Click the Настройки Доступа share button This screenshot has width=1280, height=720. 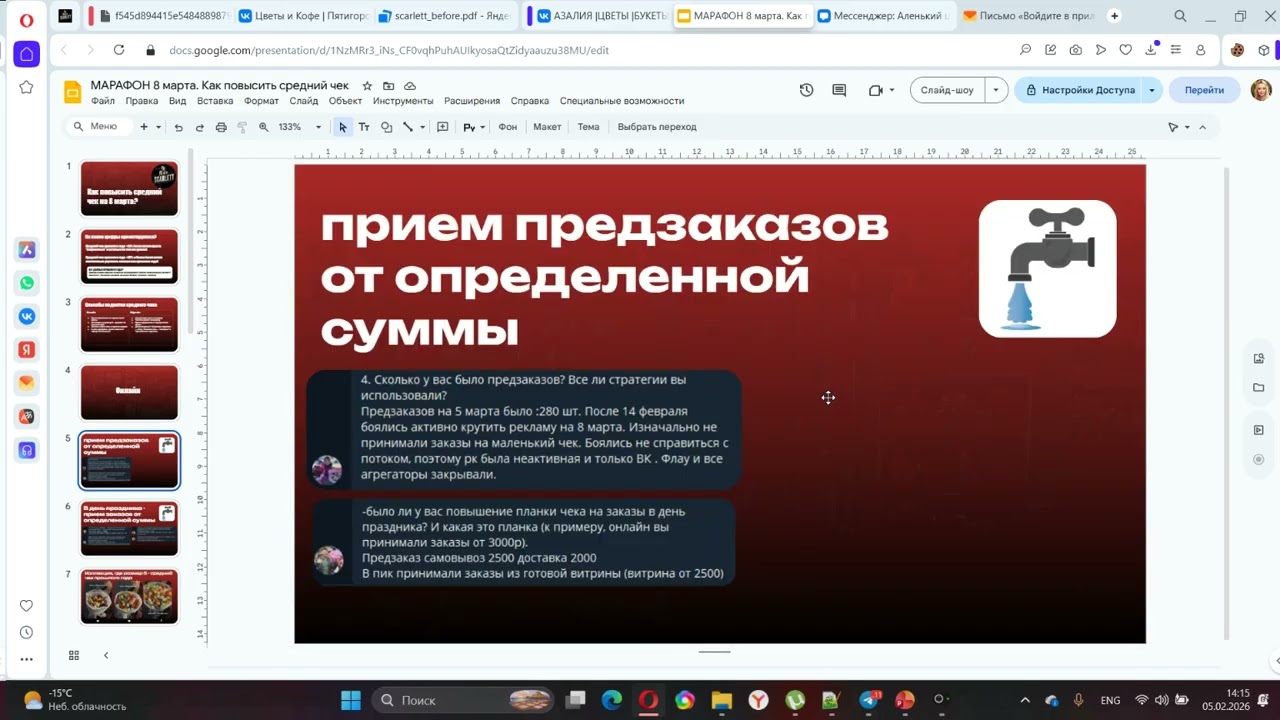(1079, 90)
